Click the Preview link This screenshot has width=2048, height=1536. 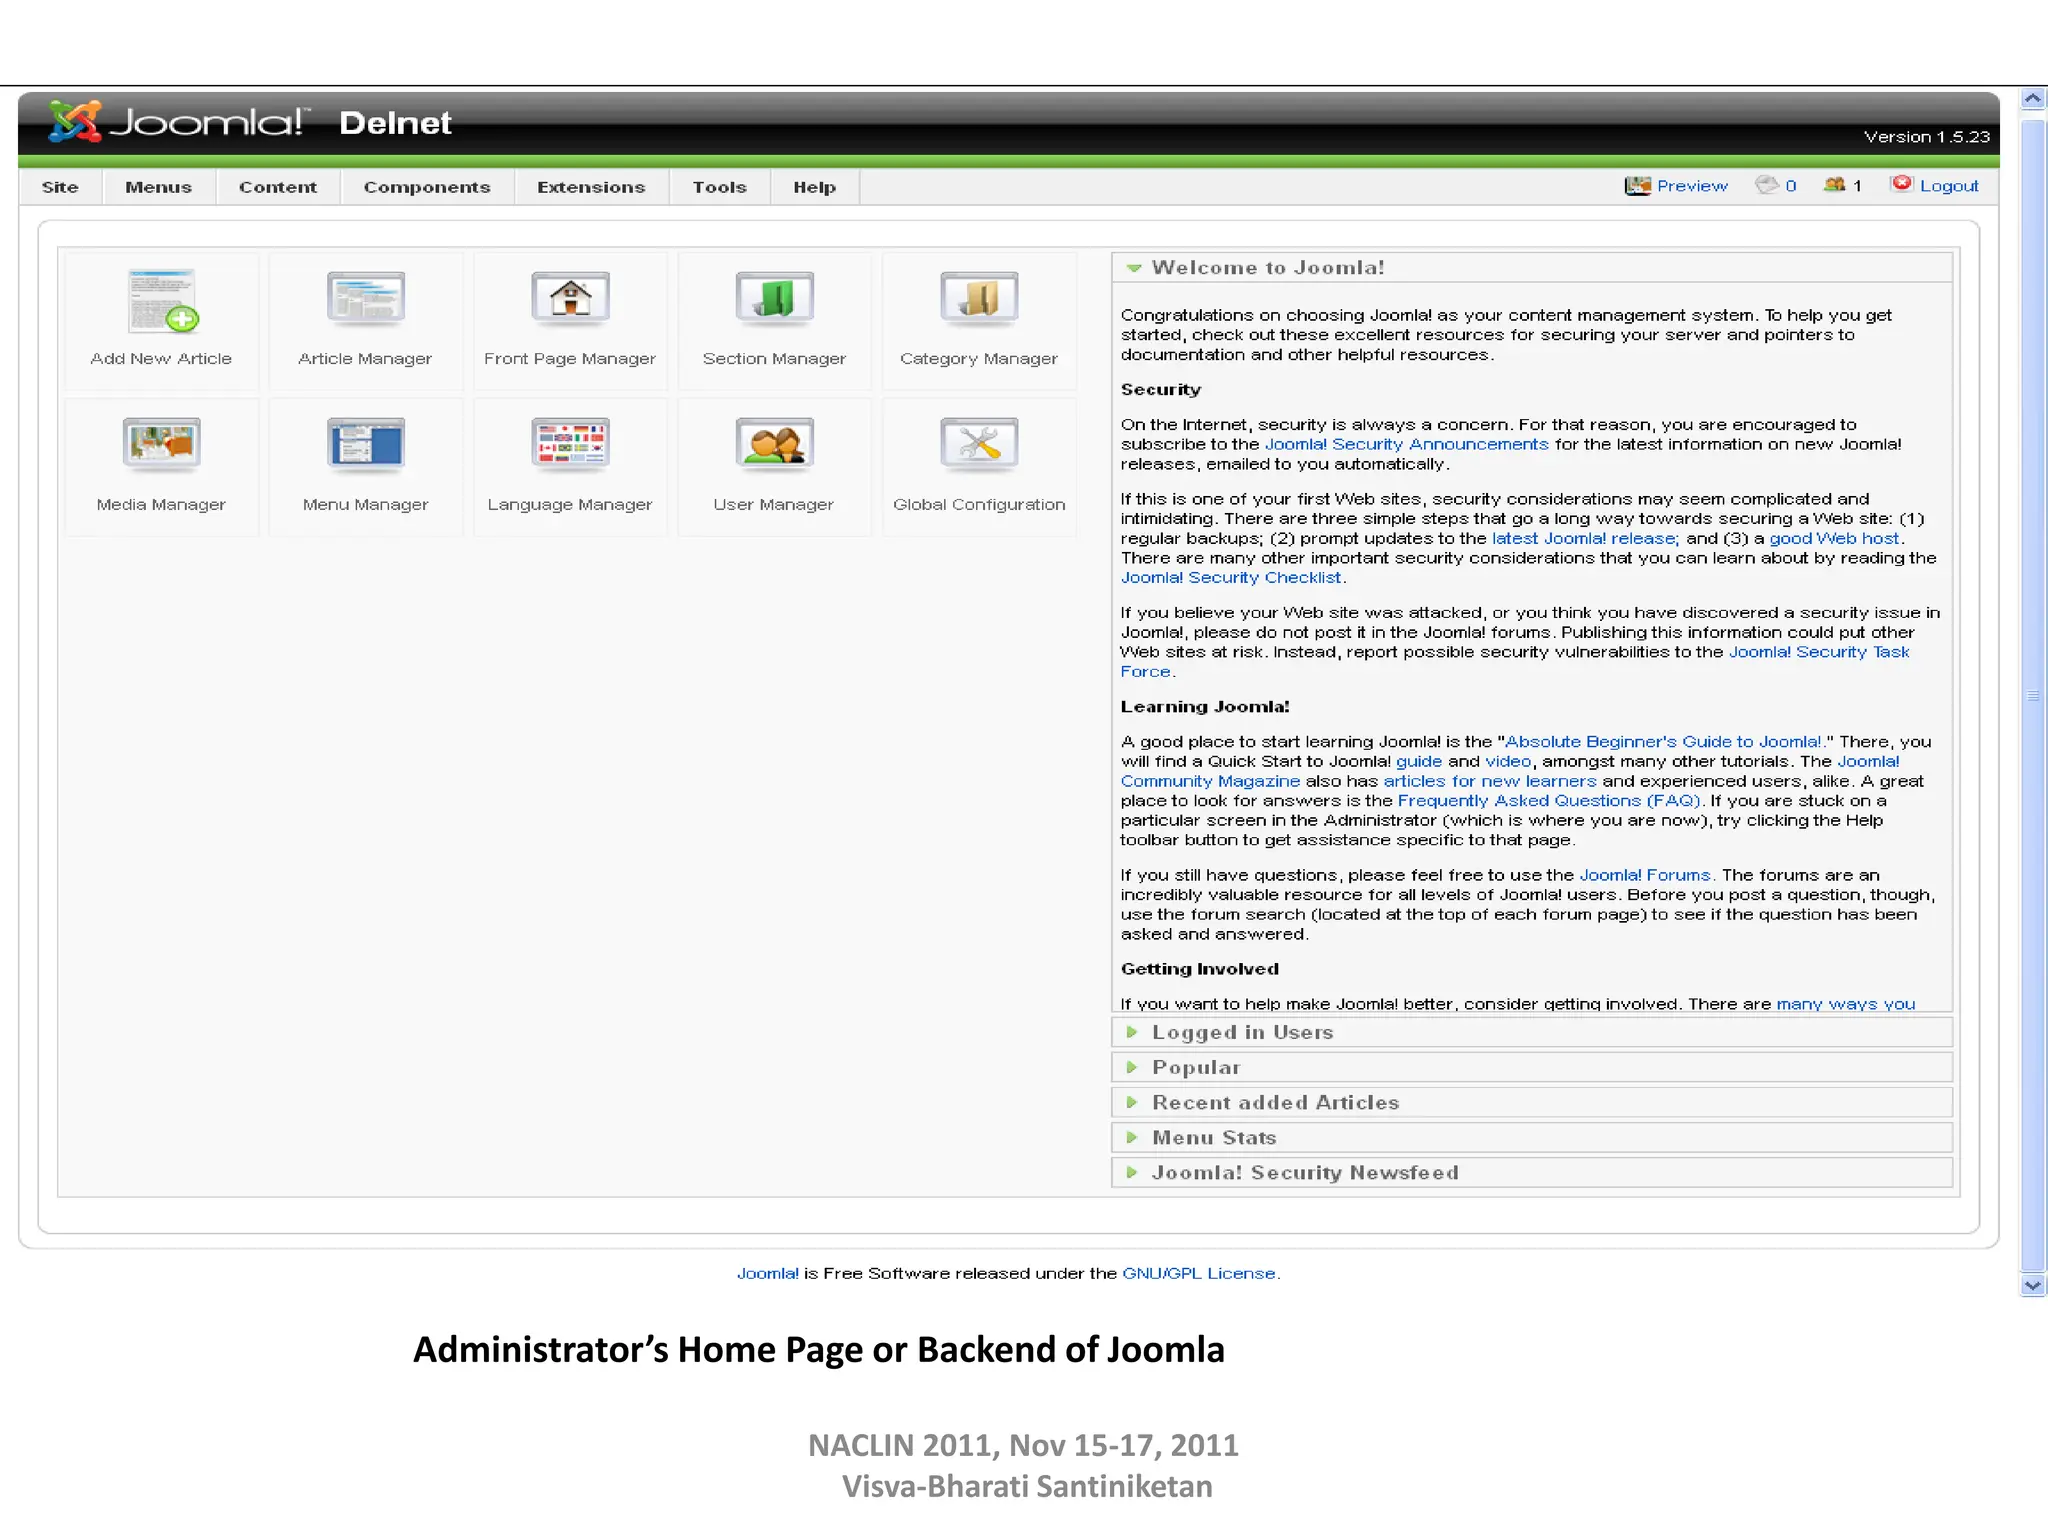click(x=1692, y=186)
